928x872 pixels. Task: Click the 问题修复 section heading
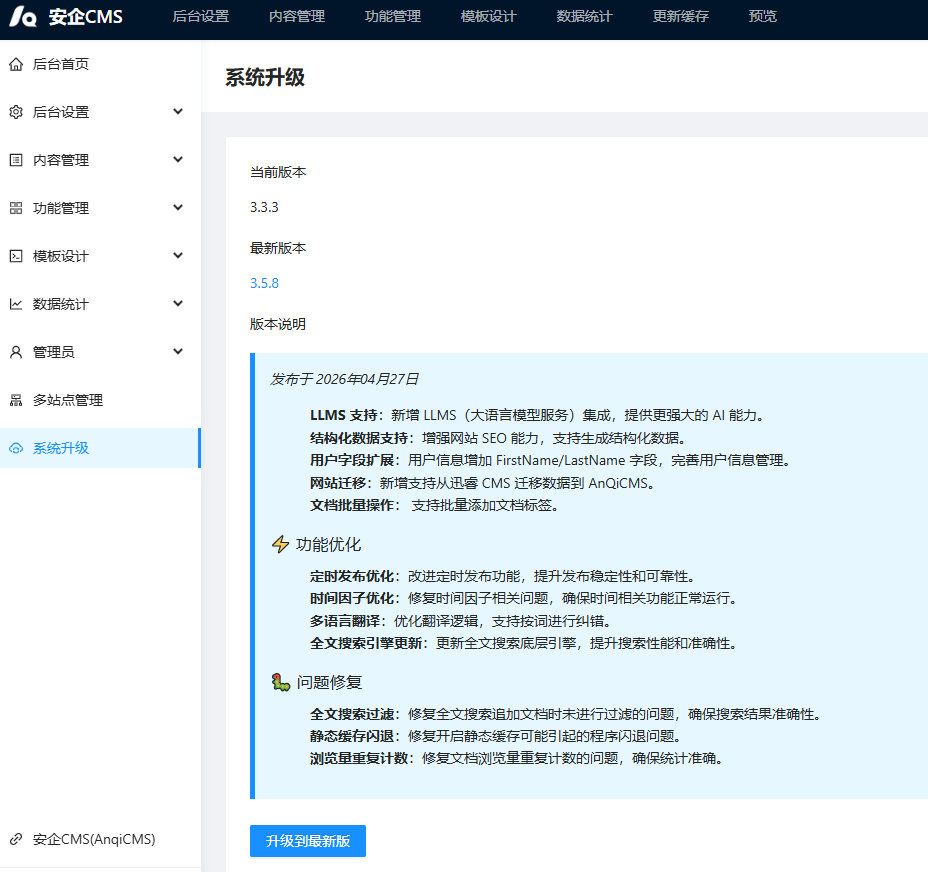tap(329, 682)
